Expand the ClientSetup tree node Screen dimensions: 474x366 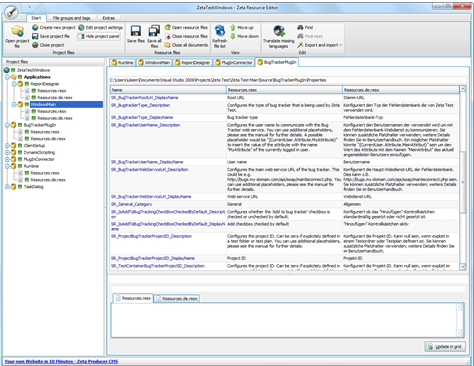click(7, 146)
